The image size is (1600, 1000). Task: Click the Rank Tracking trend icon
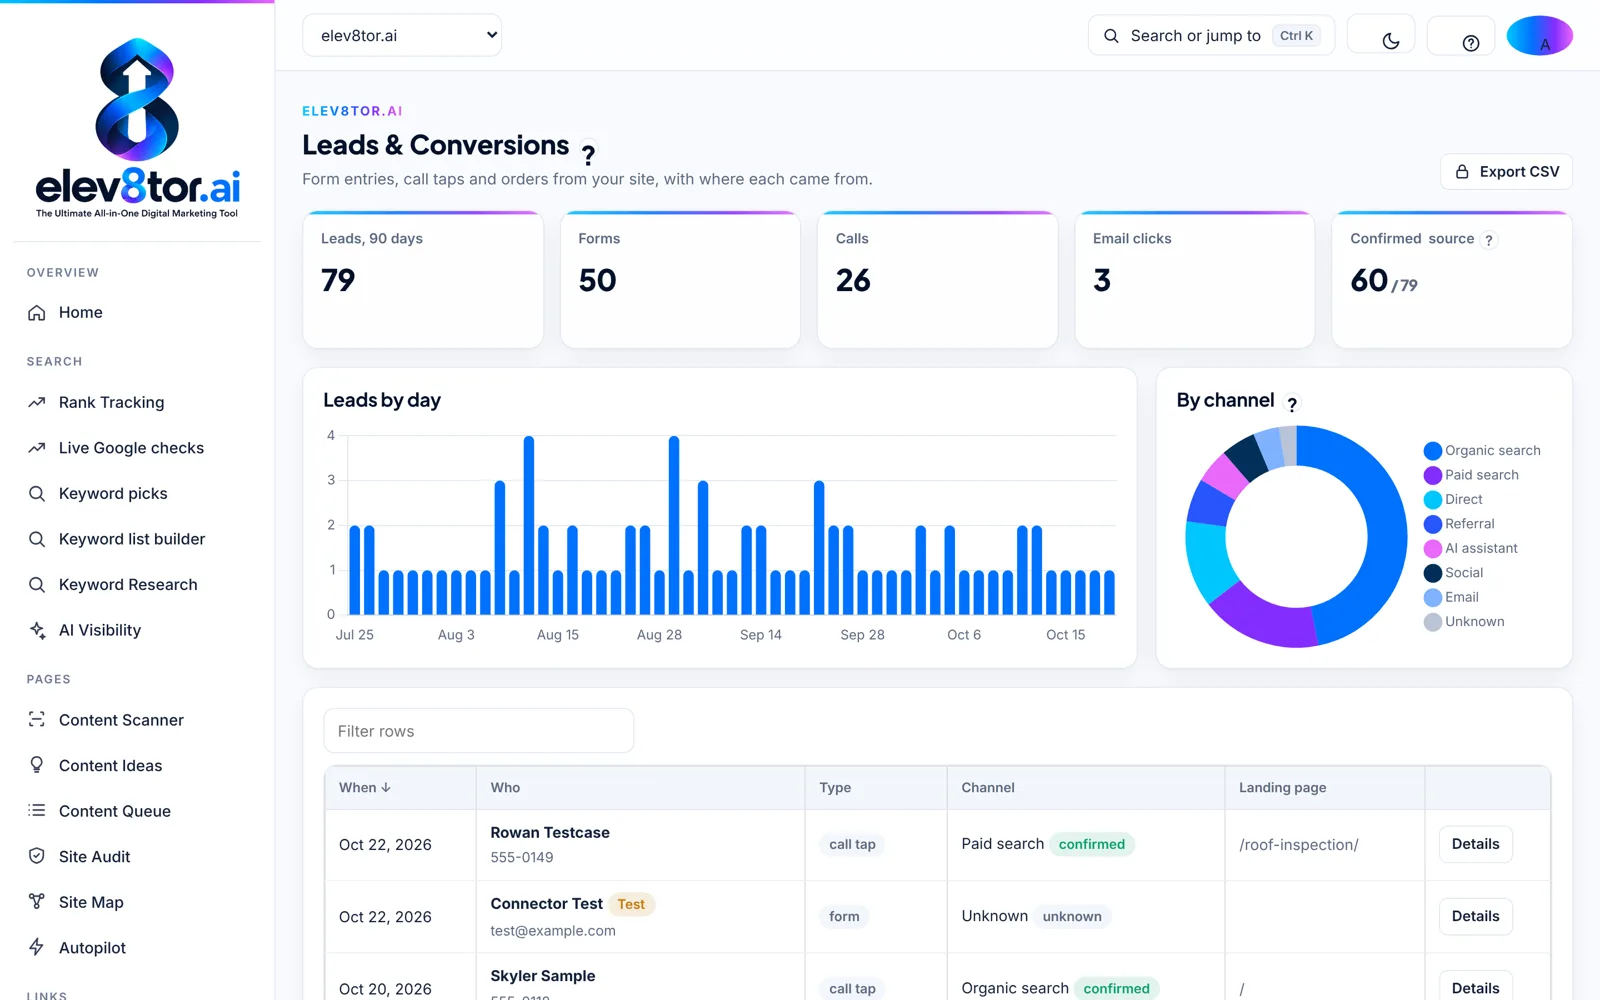click(37, 402)
